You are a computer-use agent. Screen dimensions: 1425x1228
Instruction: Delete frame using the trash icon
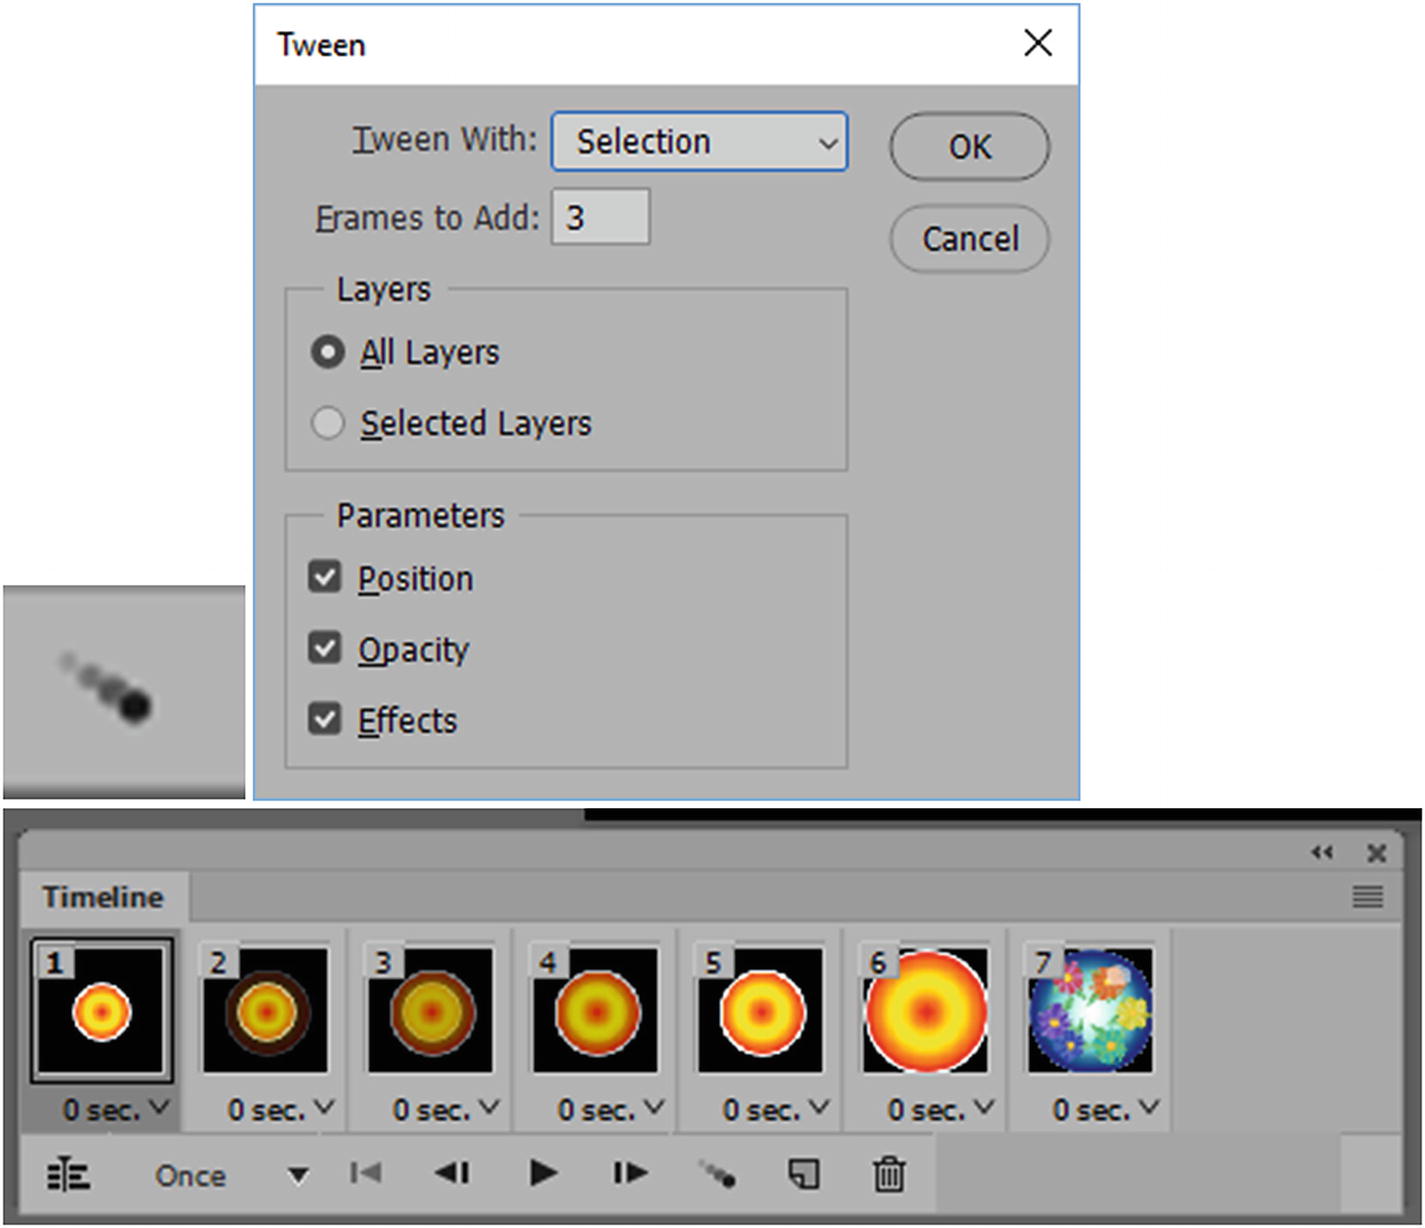pos(888,1174)
